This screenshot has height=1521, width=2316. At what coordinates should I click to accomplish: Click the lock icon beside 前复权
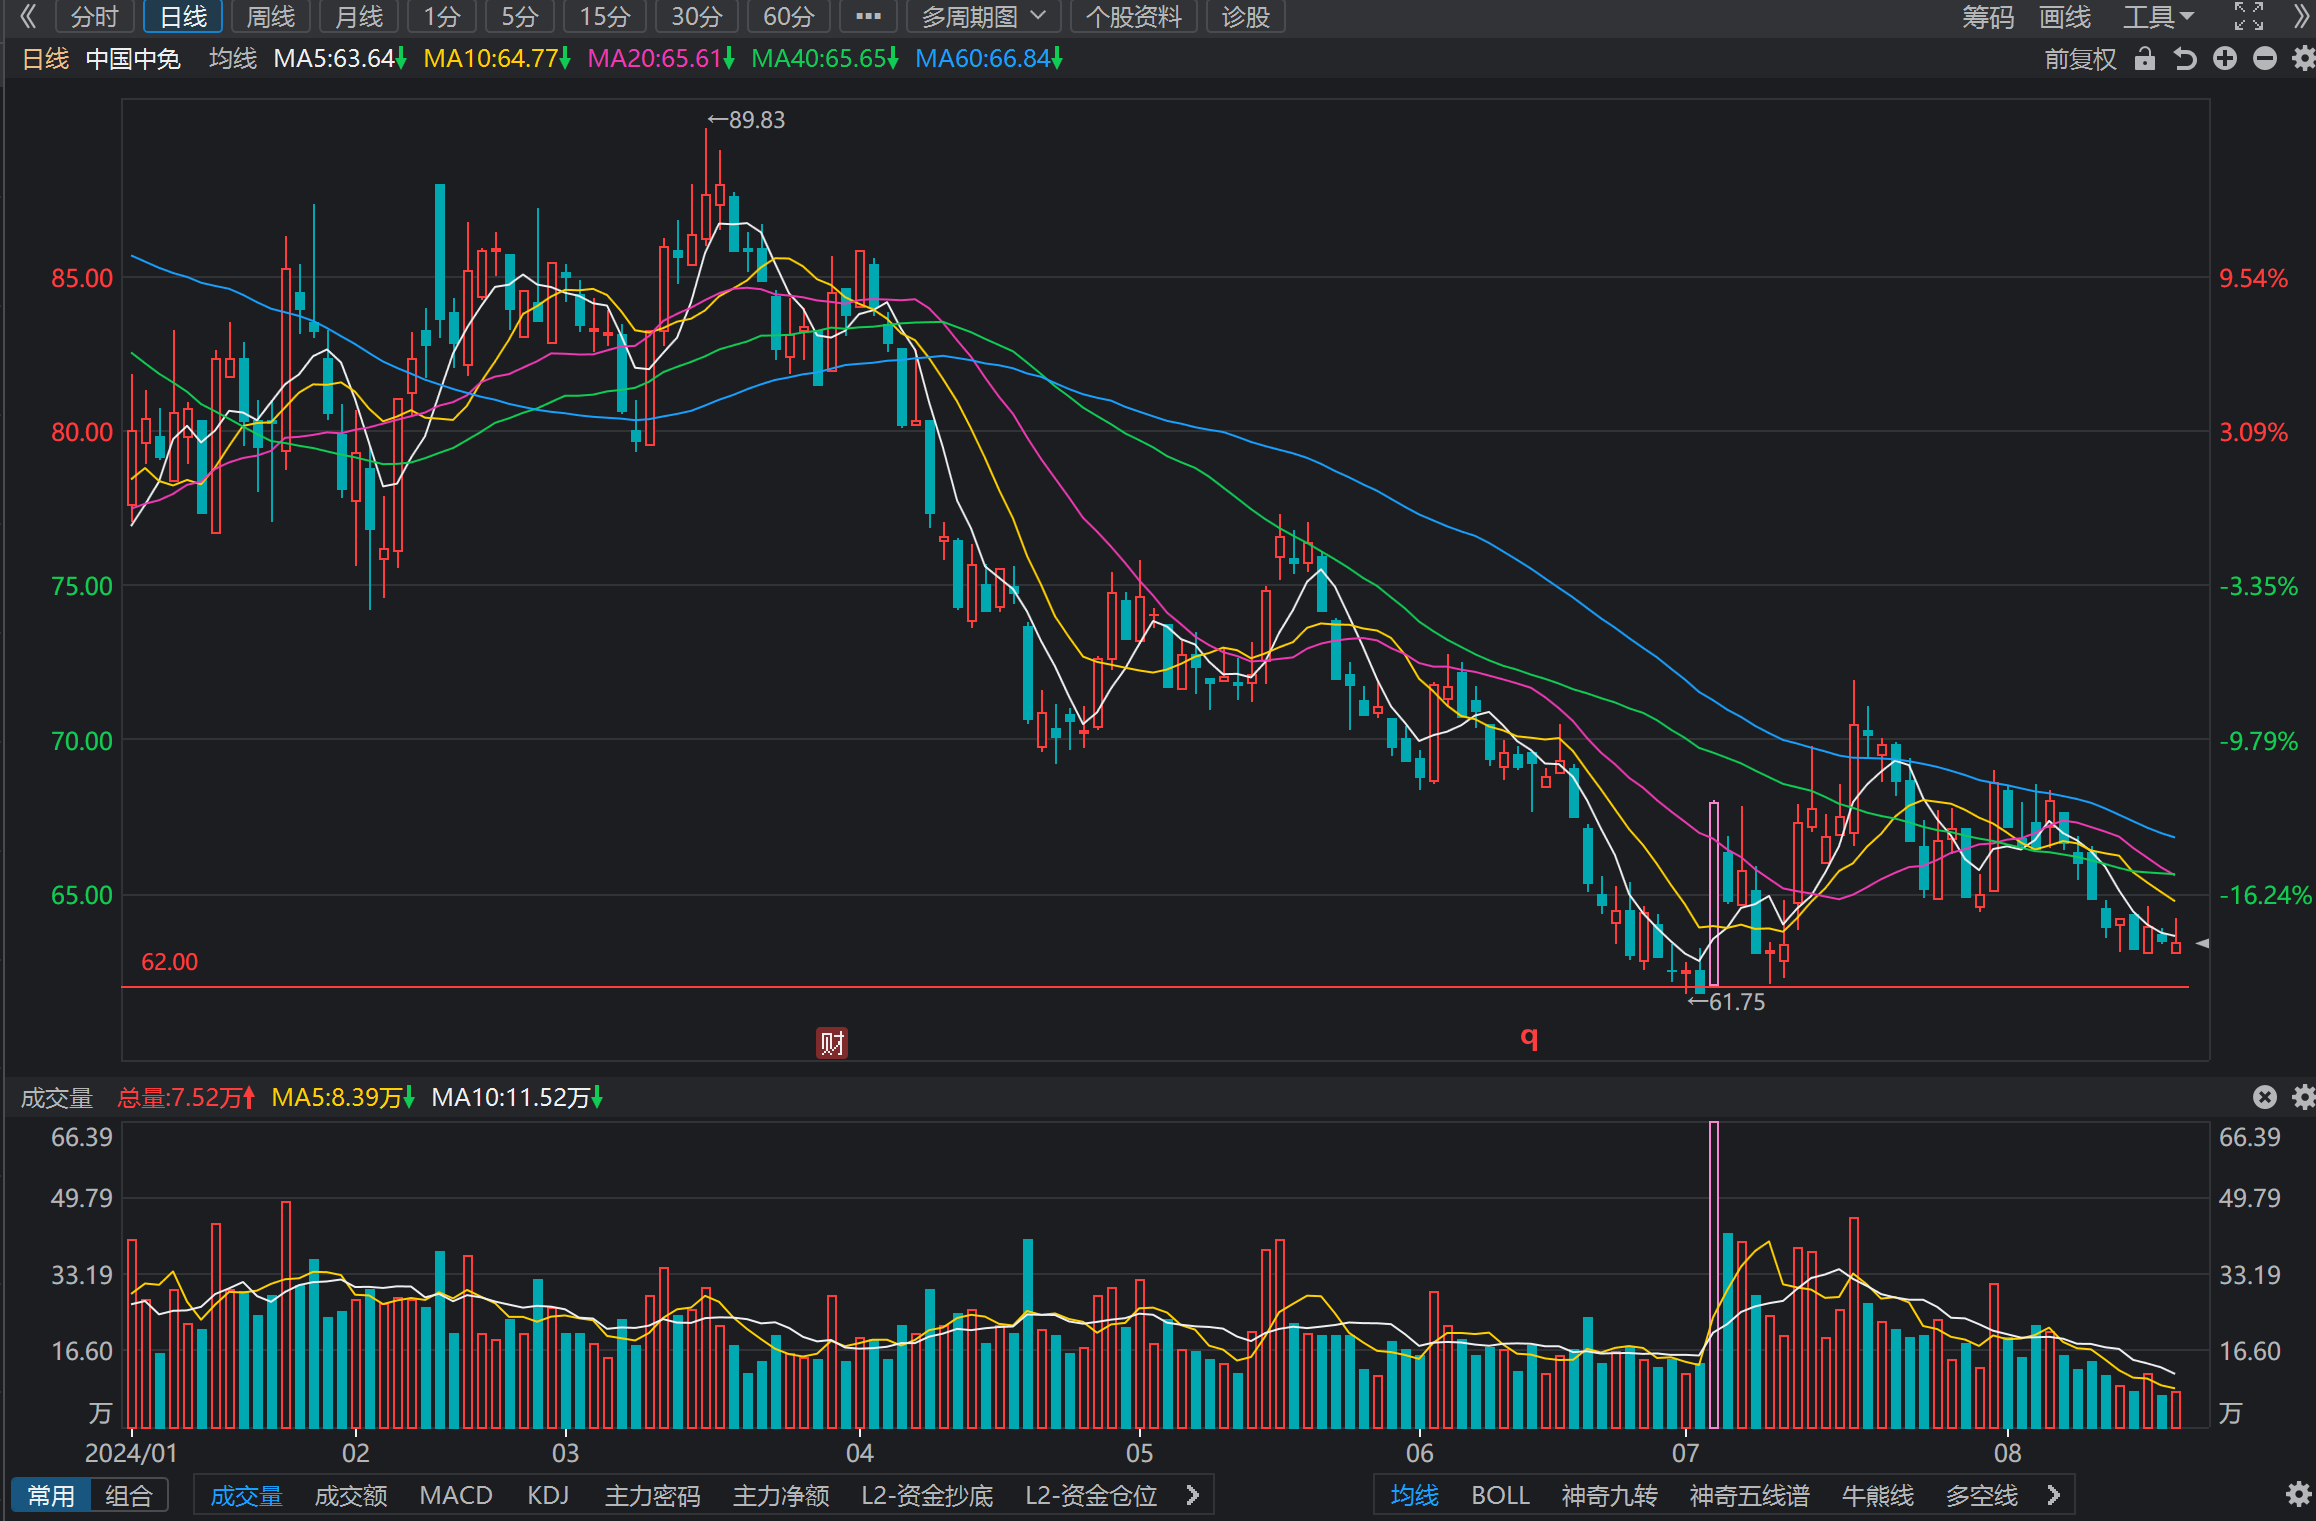click(2144, 59)
